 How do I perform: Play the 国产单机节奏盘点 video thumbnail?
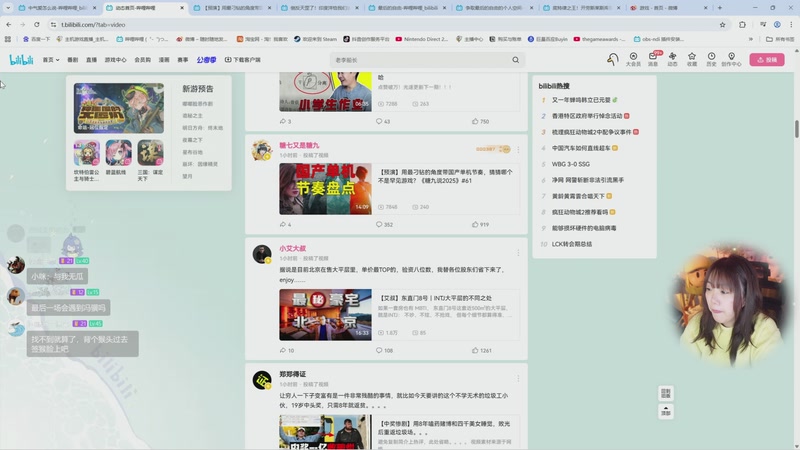pyautogui.click(x=325, y=189)
